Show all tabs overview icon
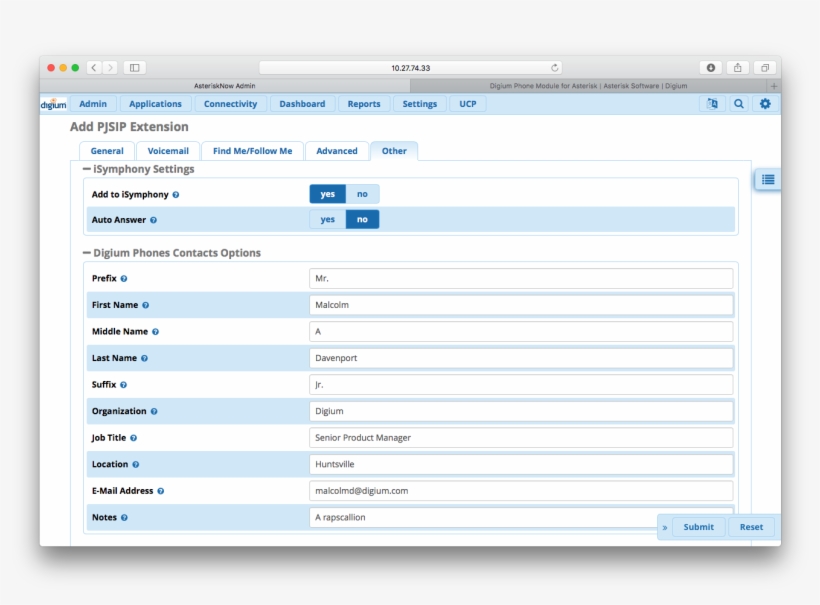Image resolution: width=820 pixels, height=605 pixels. 765,67
